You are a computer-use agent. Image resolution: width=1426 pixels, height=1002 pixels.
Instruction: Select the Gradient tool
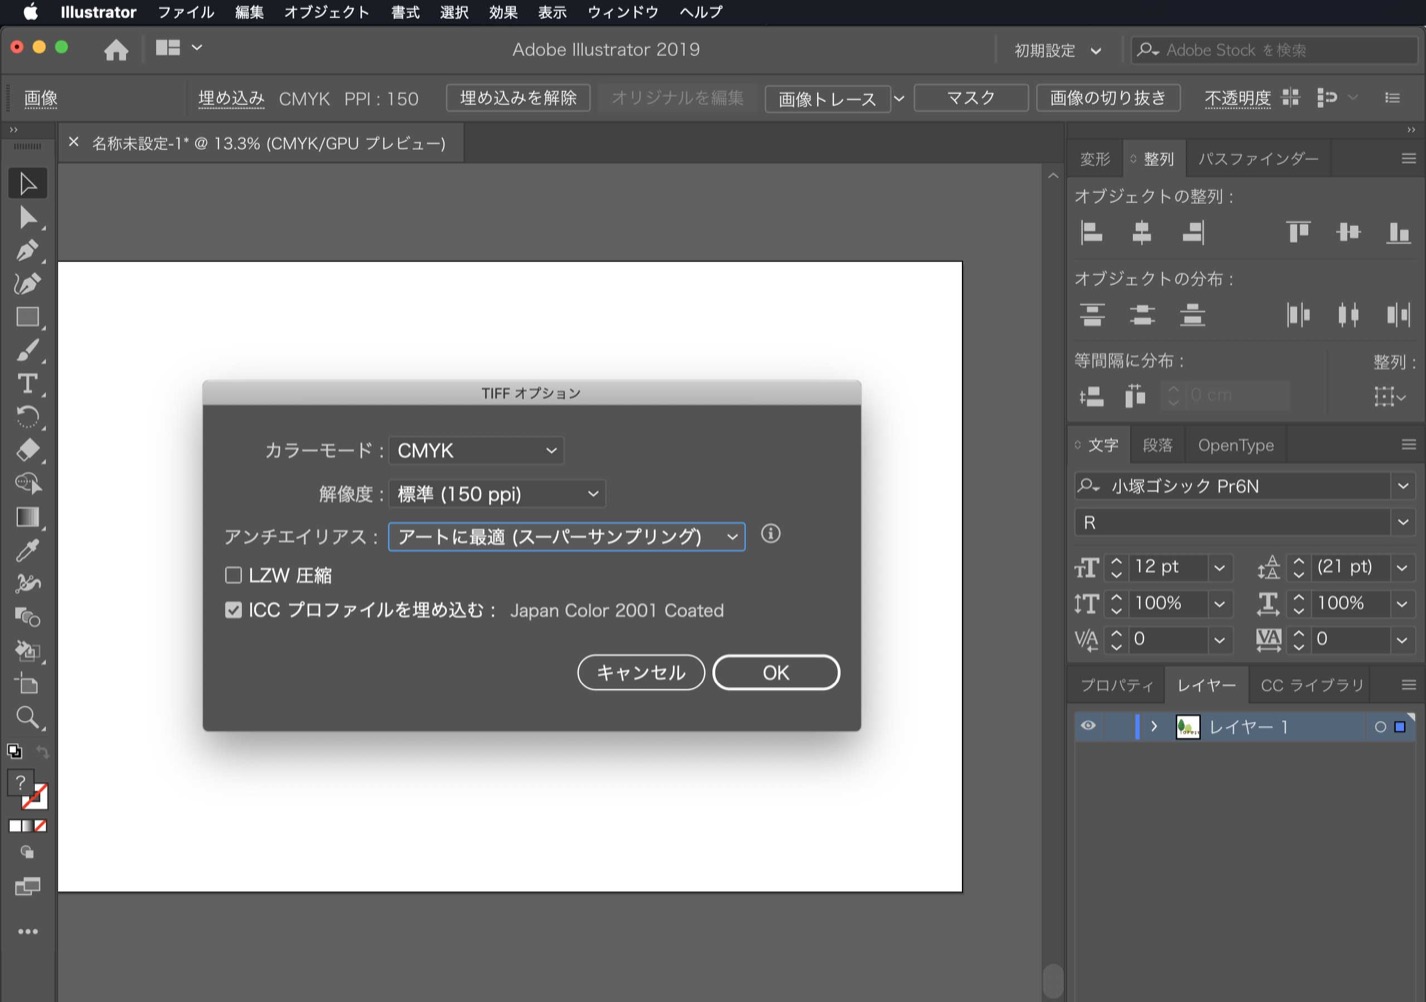pos(27,517)
